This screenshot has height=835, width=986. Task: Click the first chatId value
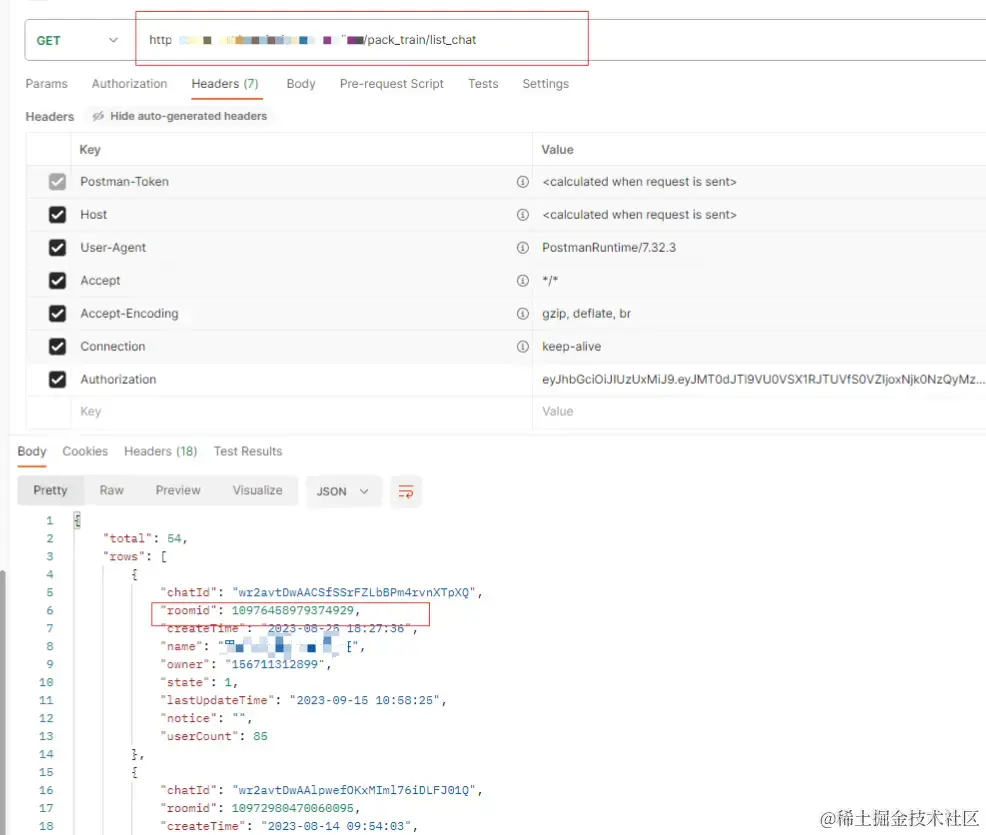point(354,592)
